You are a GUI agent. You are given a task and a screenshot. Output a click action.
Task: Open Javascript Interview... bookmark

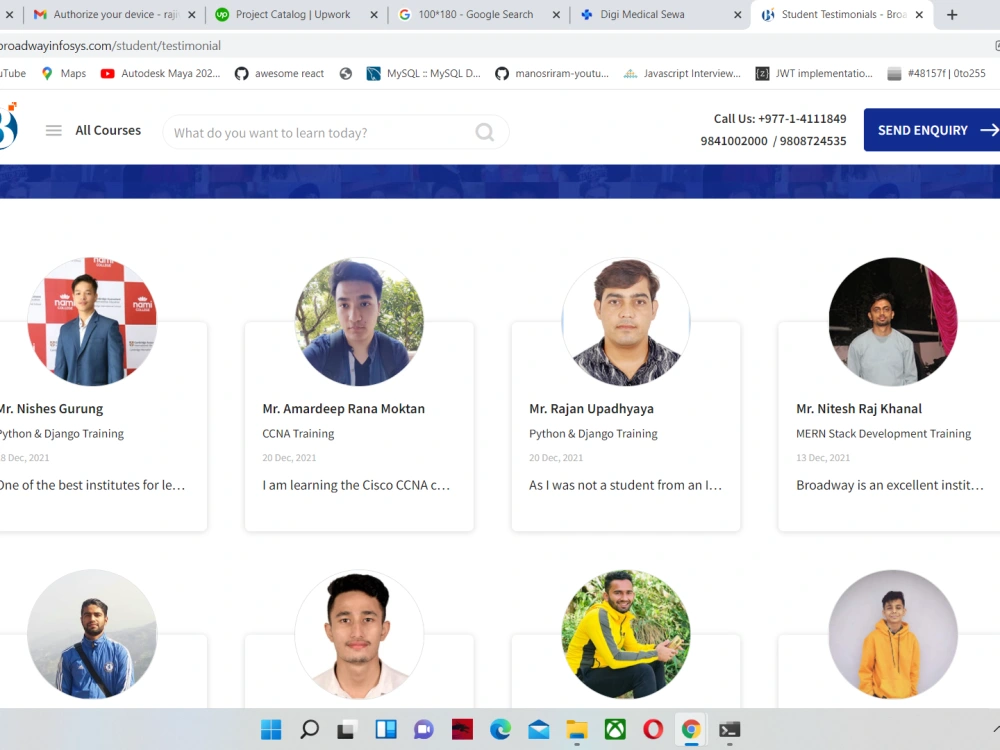[x=682, y=73]
